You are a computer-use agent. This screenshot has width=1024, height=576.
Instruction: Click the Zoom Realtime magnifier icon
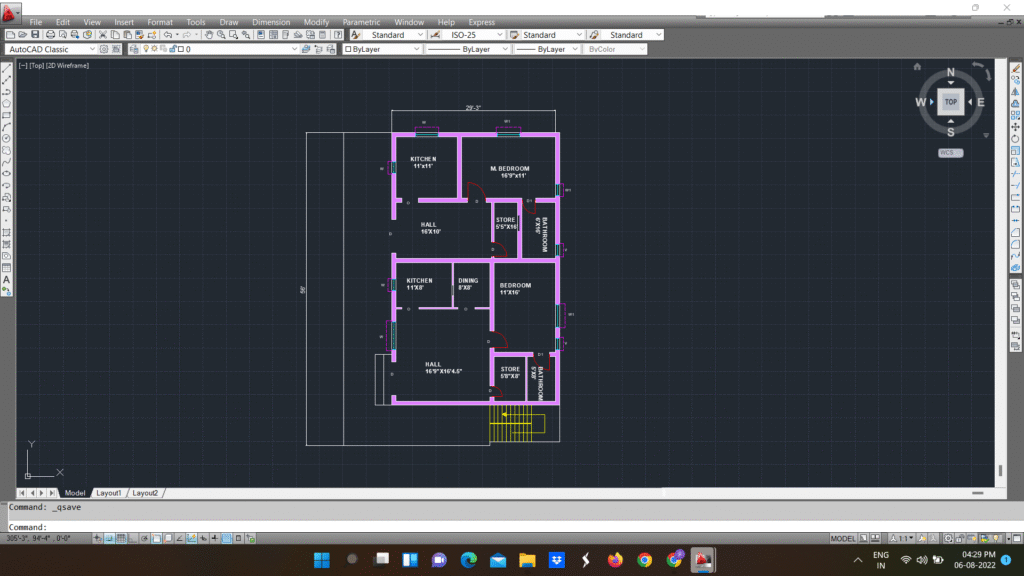[x=221, y=35]
